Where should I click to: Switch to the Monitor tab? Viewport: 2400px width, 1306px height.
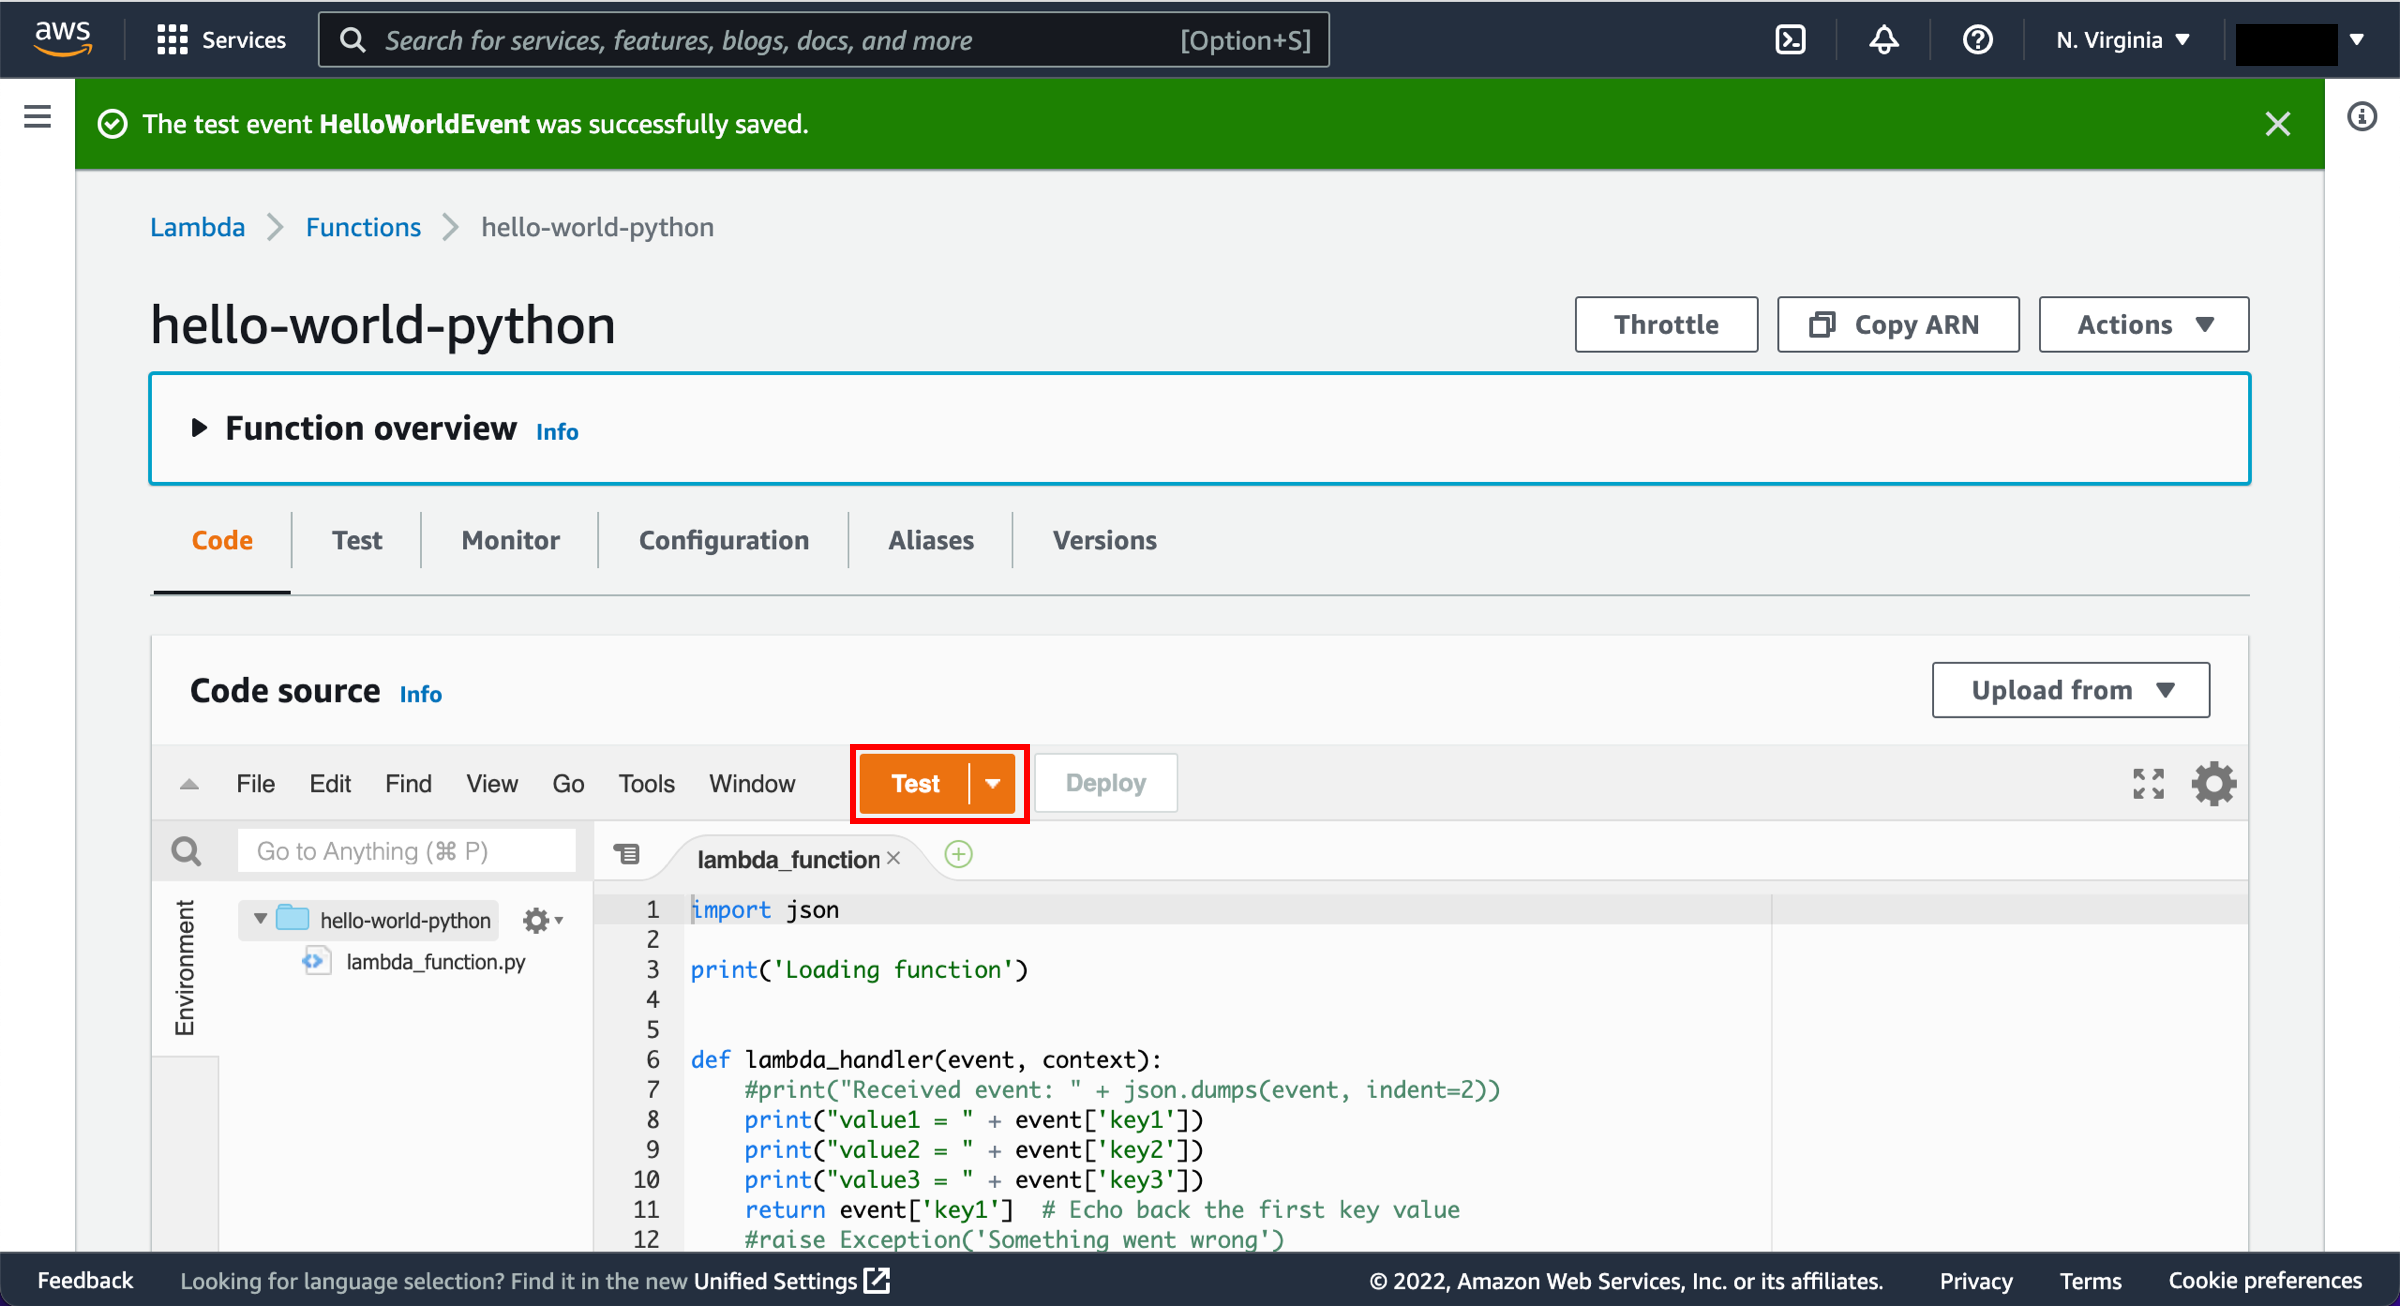[x=510, y=540]
